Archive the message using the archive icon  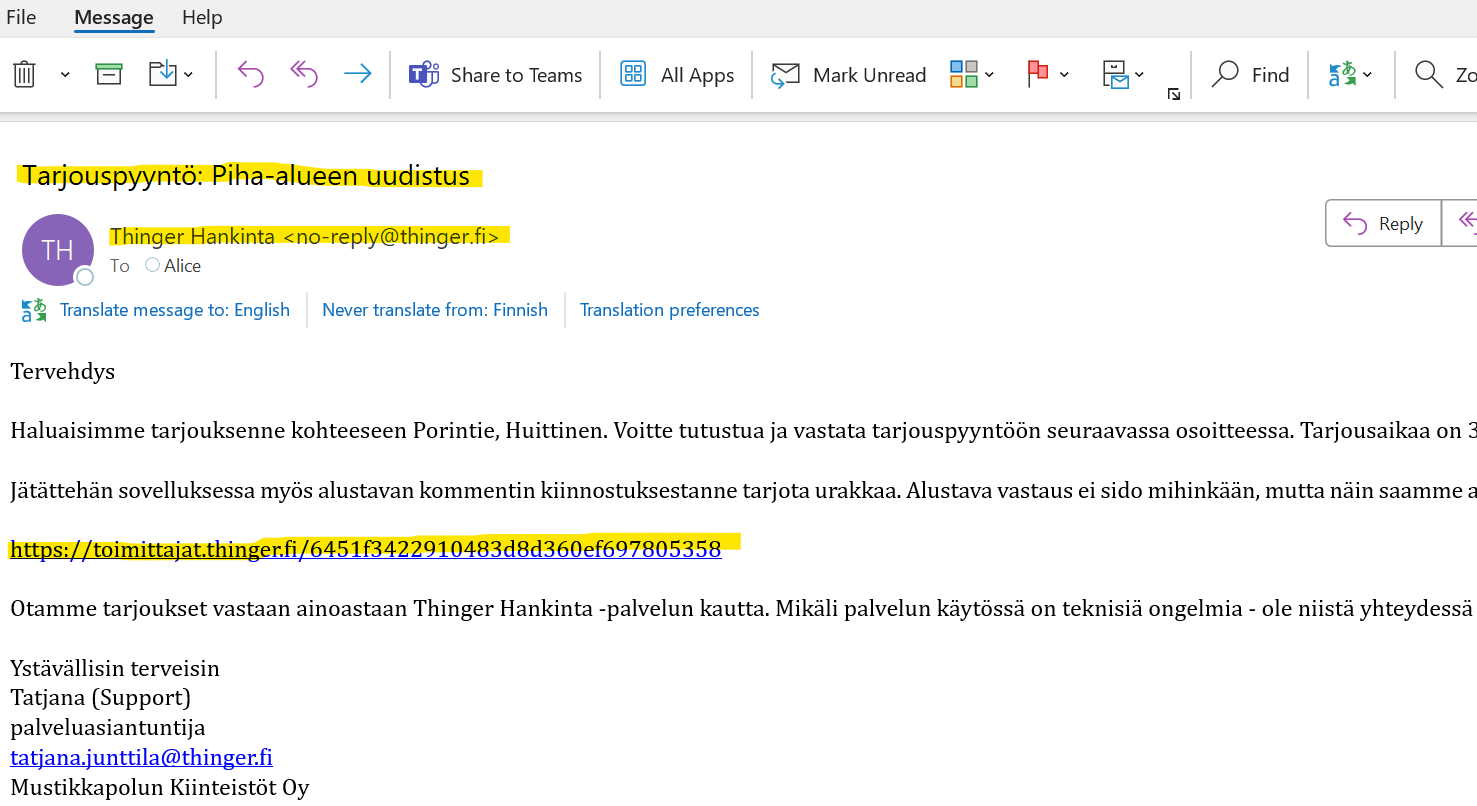(x=109, y=74)
